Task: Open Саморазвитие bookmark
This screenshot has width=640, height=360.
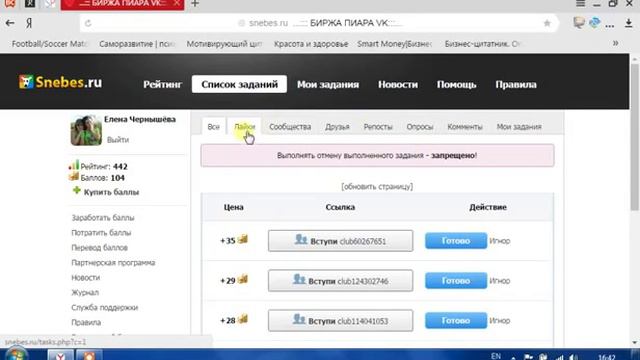Action: (137, 44)
